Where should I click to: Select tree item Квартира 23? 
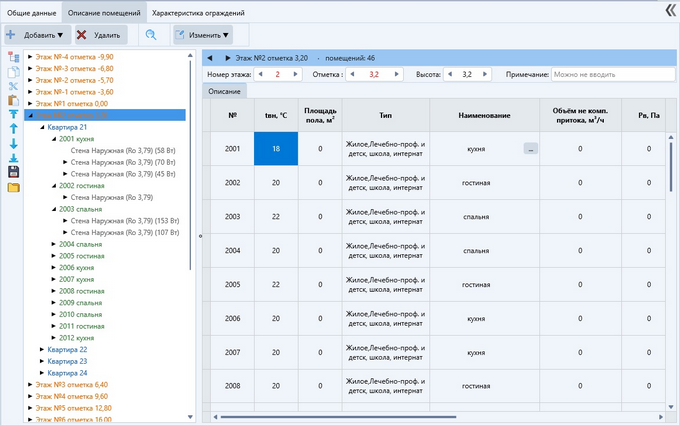67,361
